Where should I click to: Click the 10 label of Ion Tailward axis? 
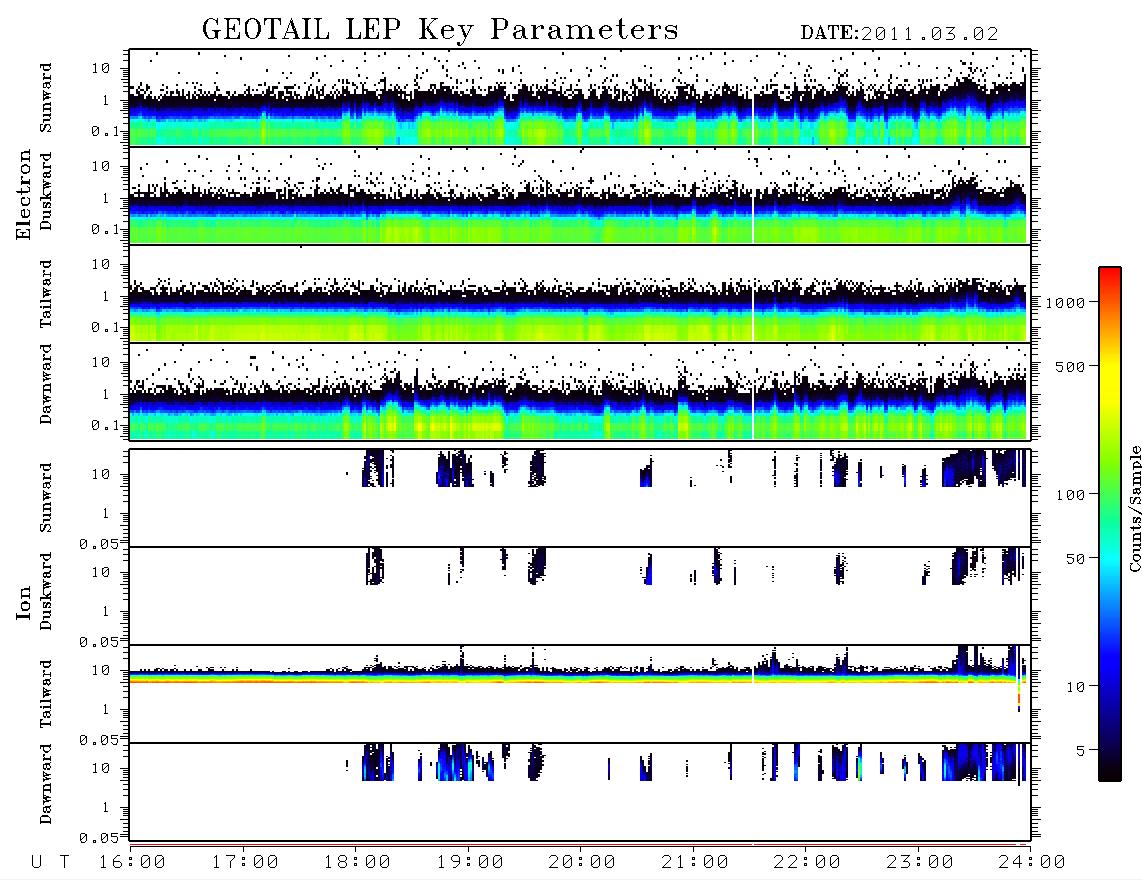point(101,670)
